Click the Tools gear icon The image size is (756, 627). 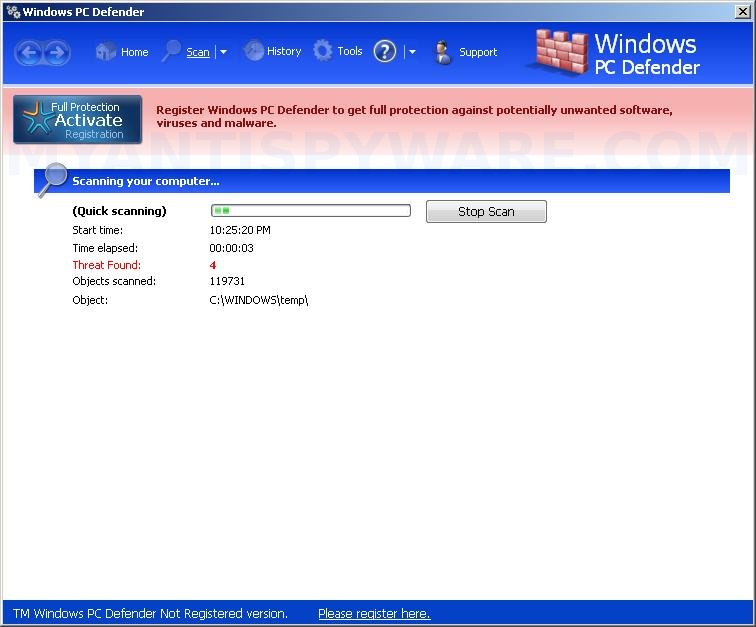(x=323, y=51)
